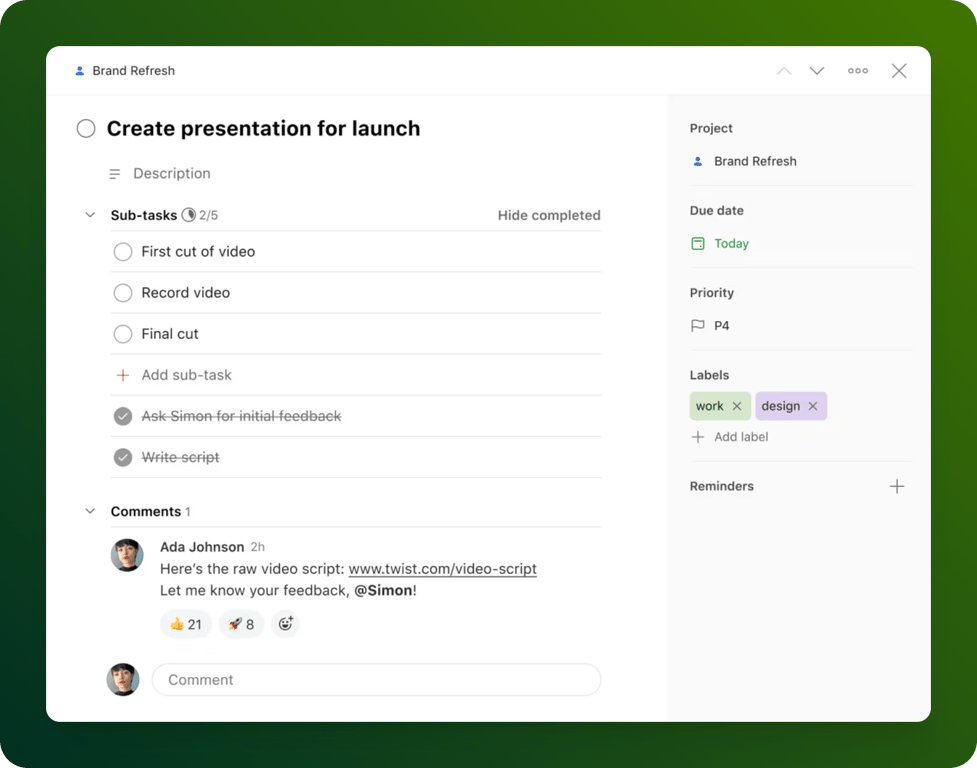Screen dimensions: 977x768
Task: Open the add reaction emoji picker
Action: click(285, 623)
